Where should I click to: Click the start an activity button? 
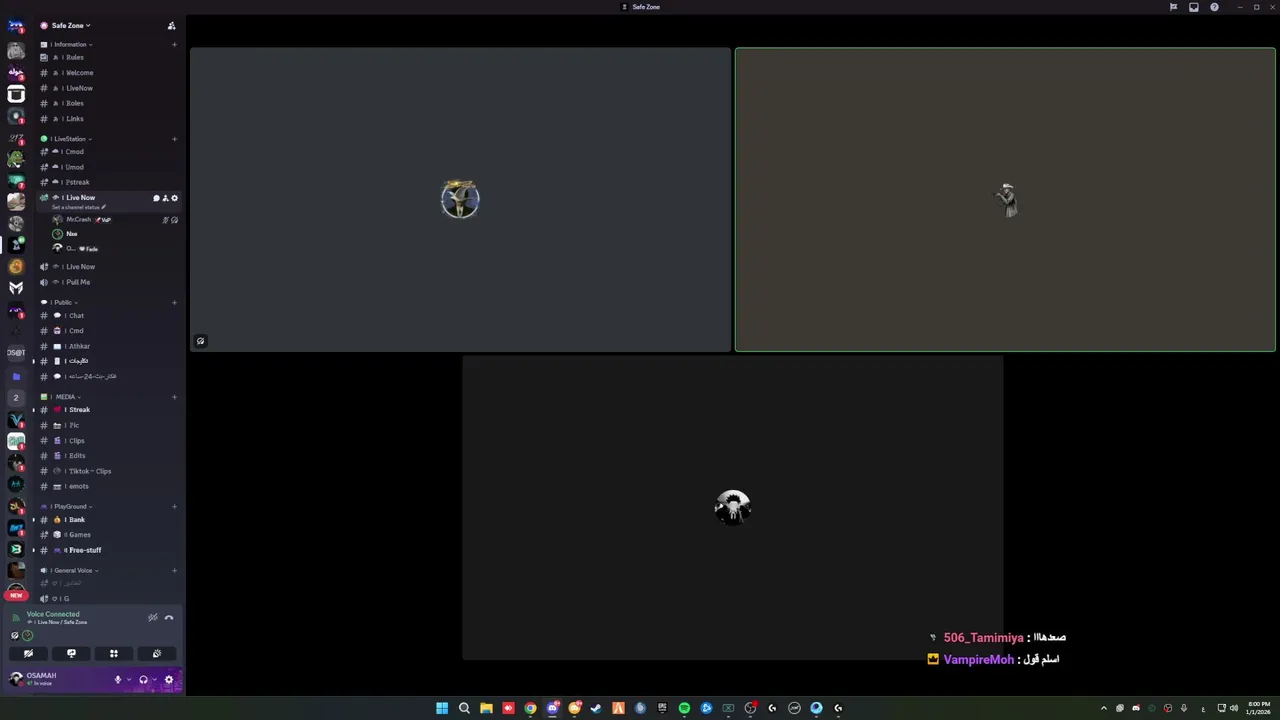(114, 653)
